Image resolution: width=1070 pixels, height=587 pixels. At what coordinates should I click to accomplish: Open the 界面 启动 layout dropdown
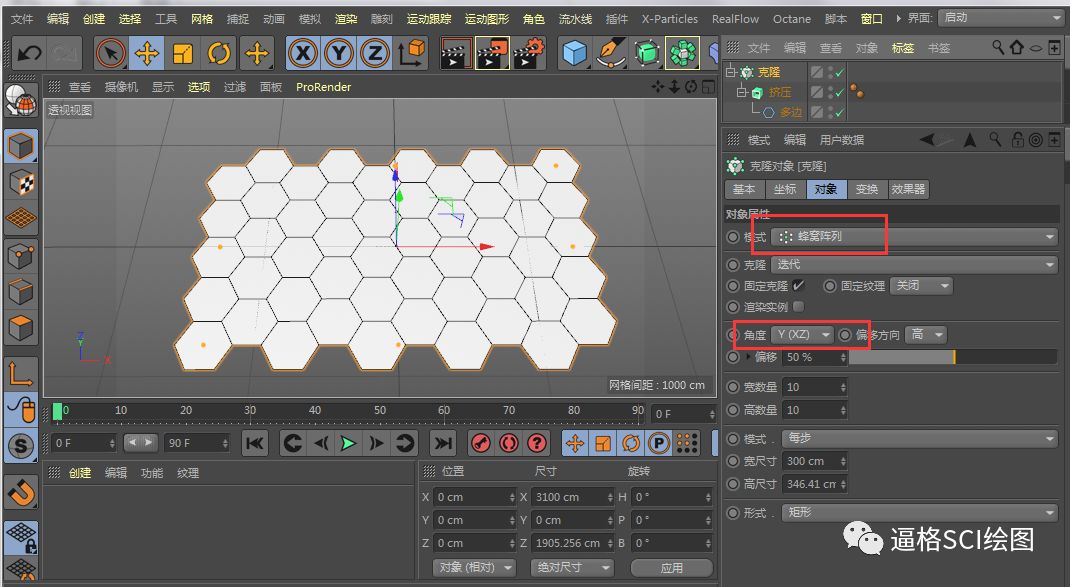(1000, 18)
